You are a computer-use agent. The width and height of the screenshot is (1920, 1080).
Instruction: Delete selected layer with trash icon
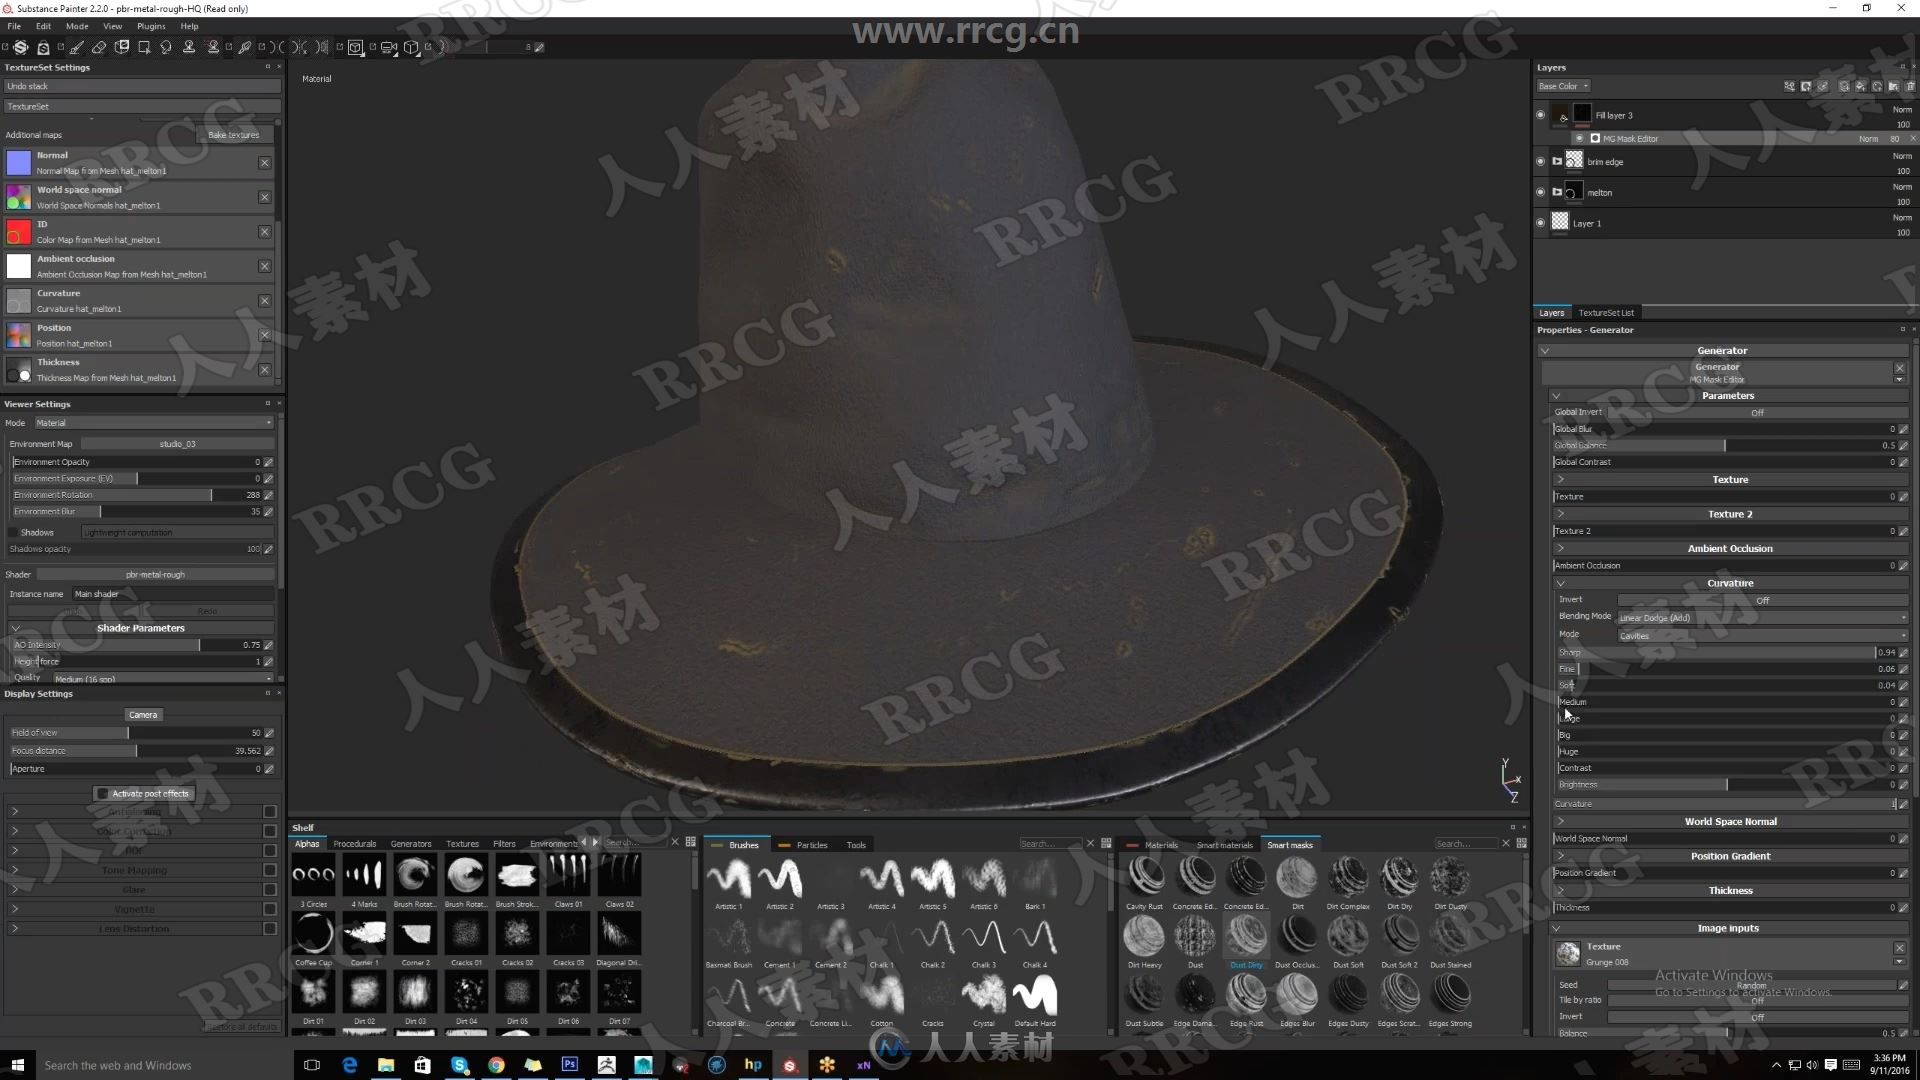(1910, 86)
